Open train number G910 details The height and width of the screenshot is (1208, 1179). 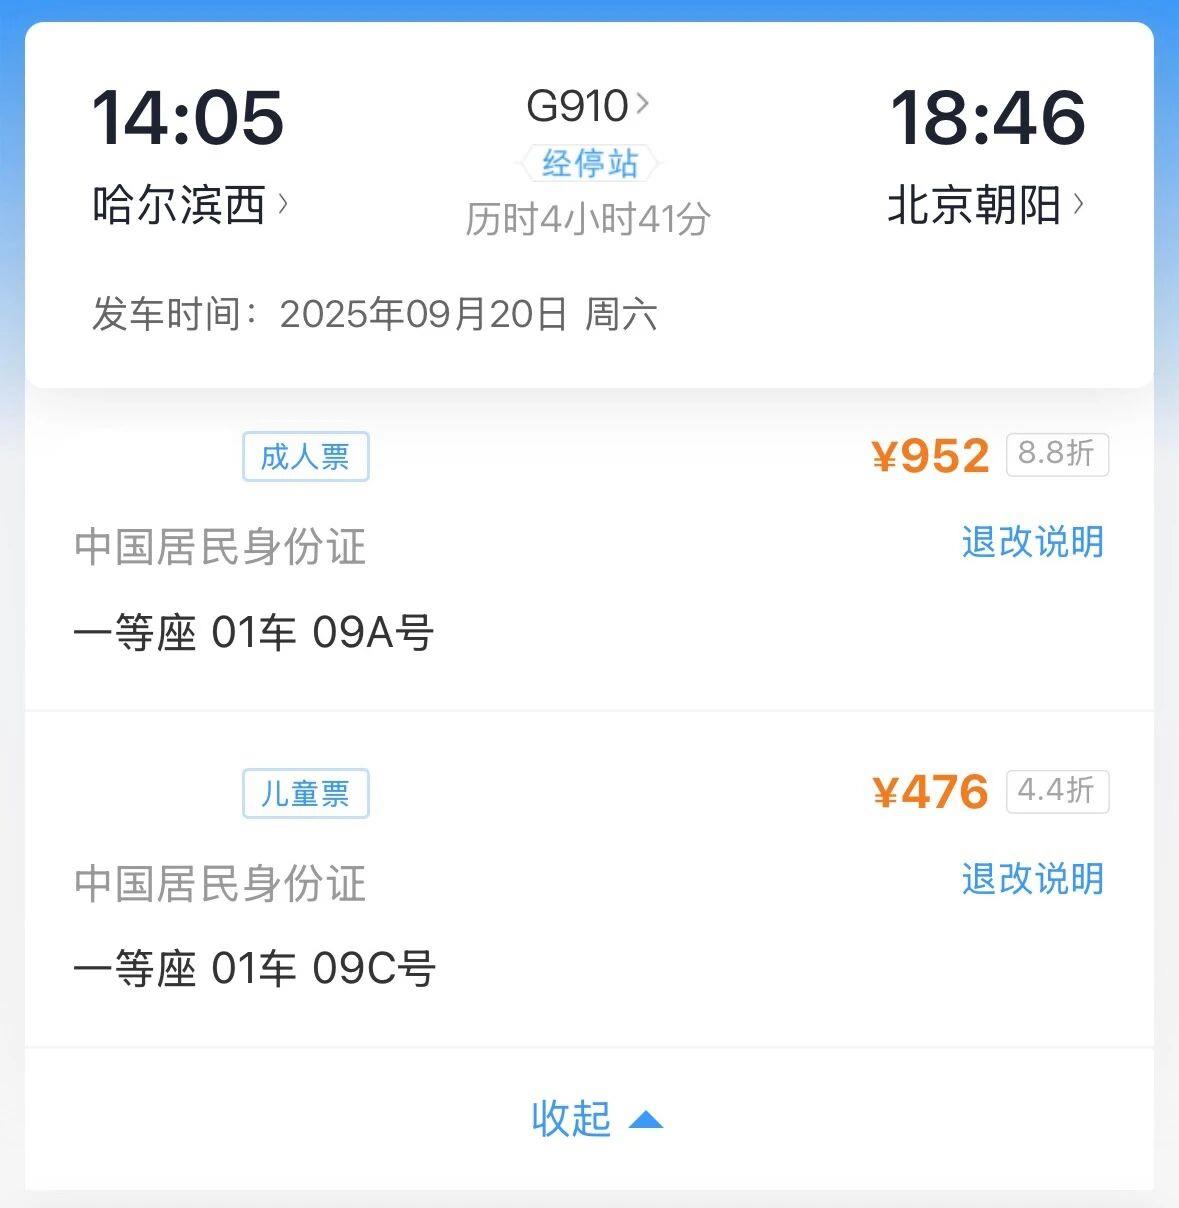[x=577, y=106]
